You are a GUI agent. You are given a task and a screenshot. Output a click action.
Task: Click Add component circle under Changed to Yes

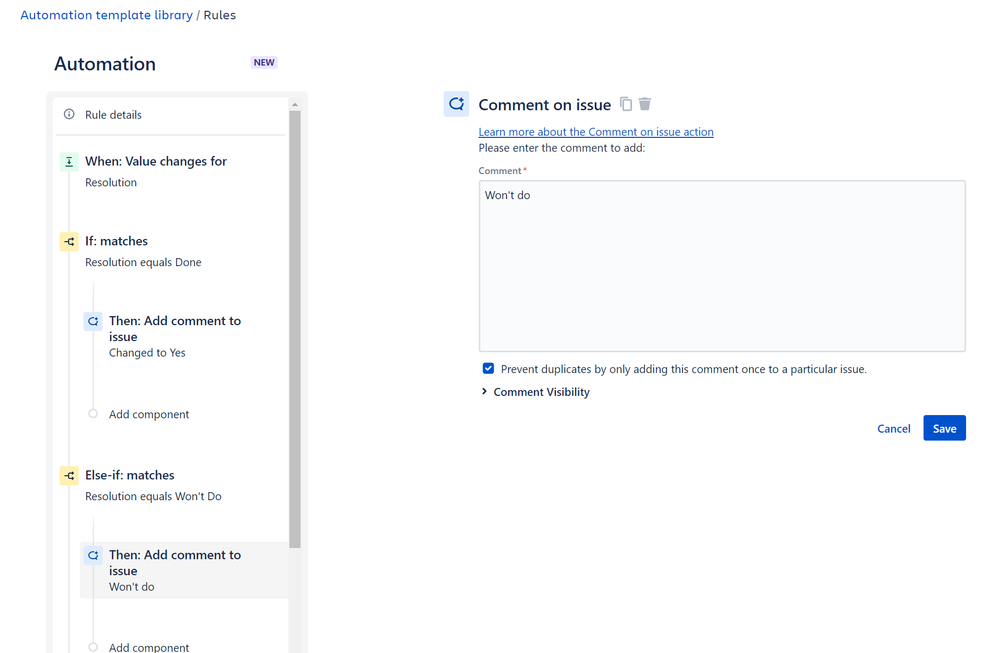(x=93, y=414)
